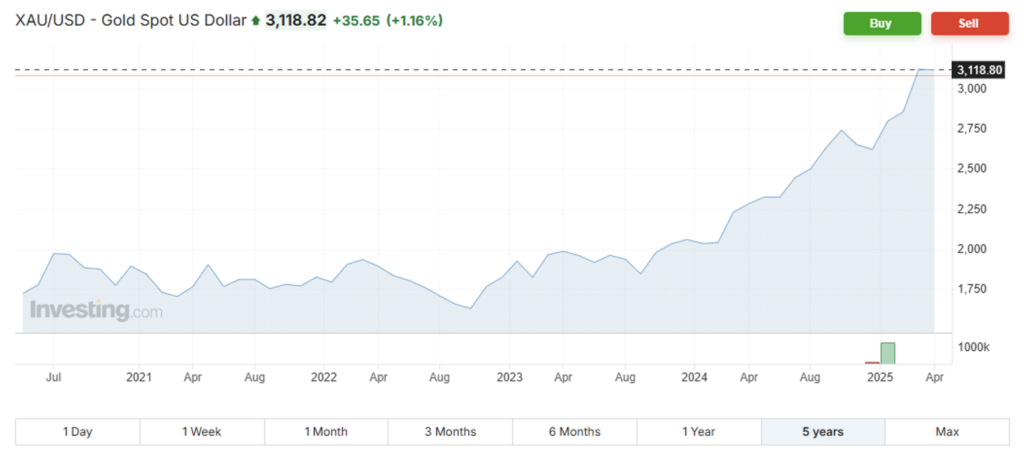Click the current price 3,118.82

click(295, 21)
